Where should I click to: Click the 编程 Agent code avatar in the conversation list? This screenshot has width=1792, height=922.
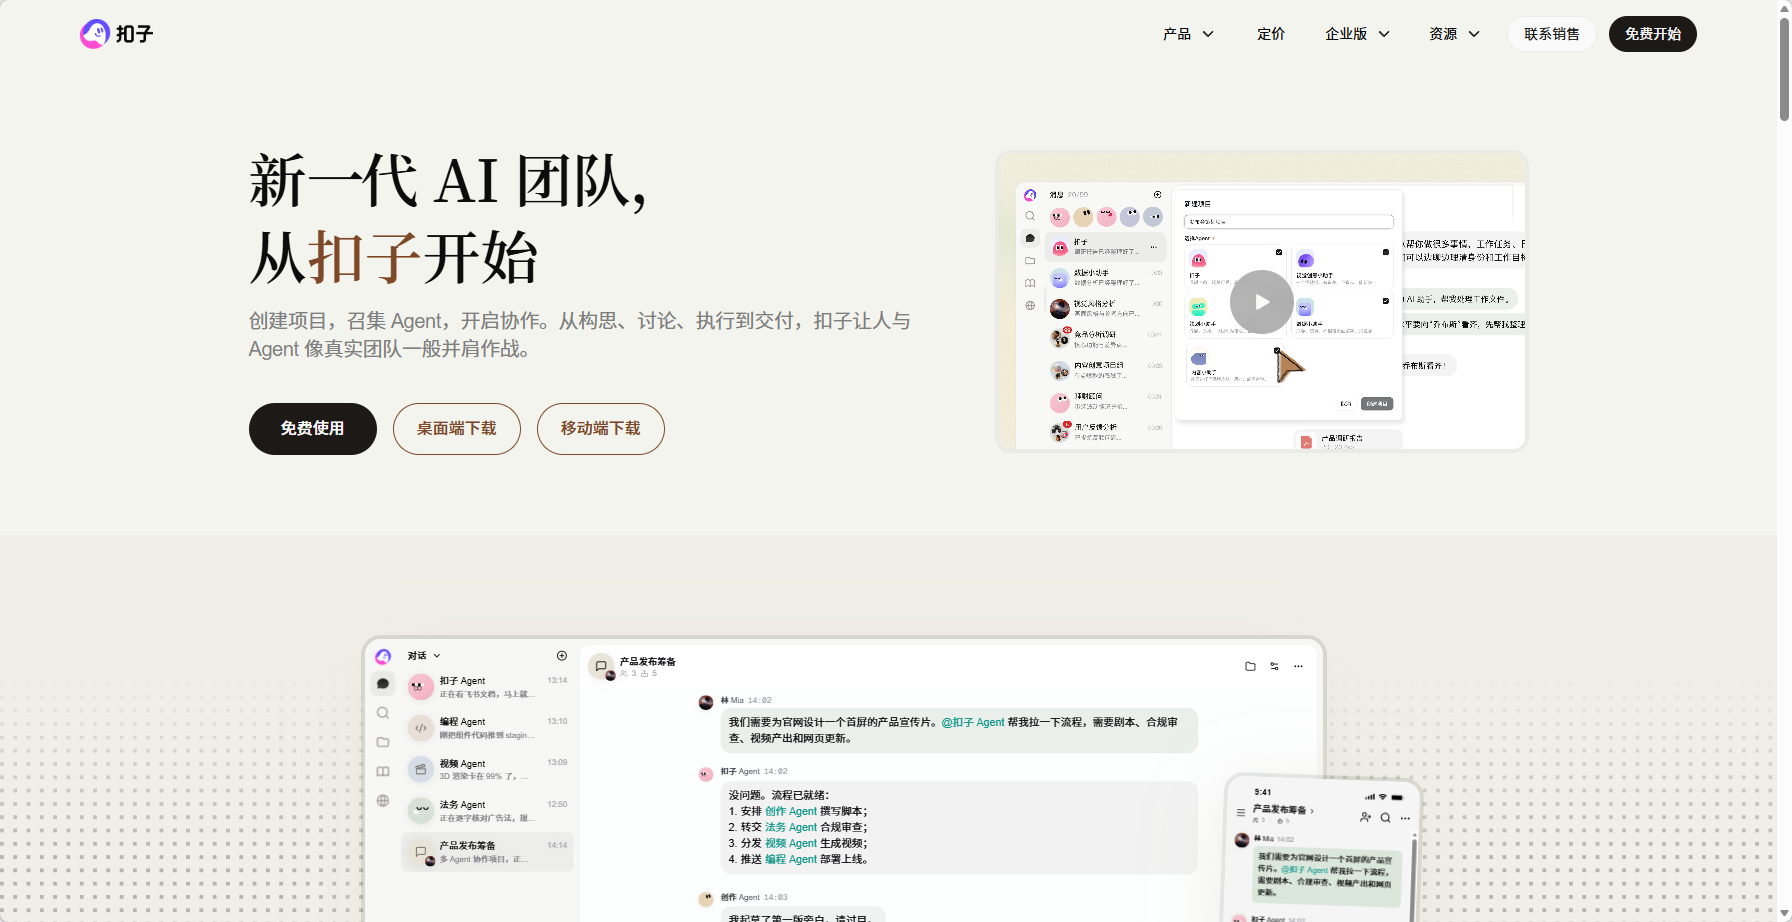(421, 728)
